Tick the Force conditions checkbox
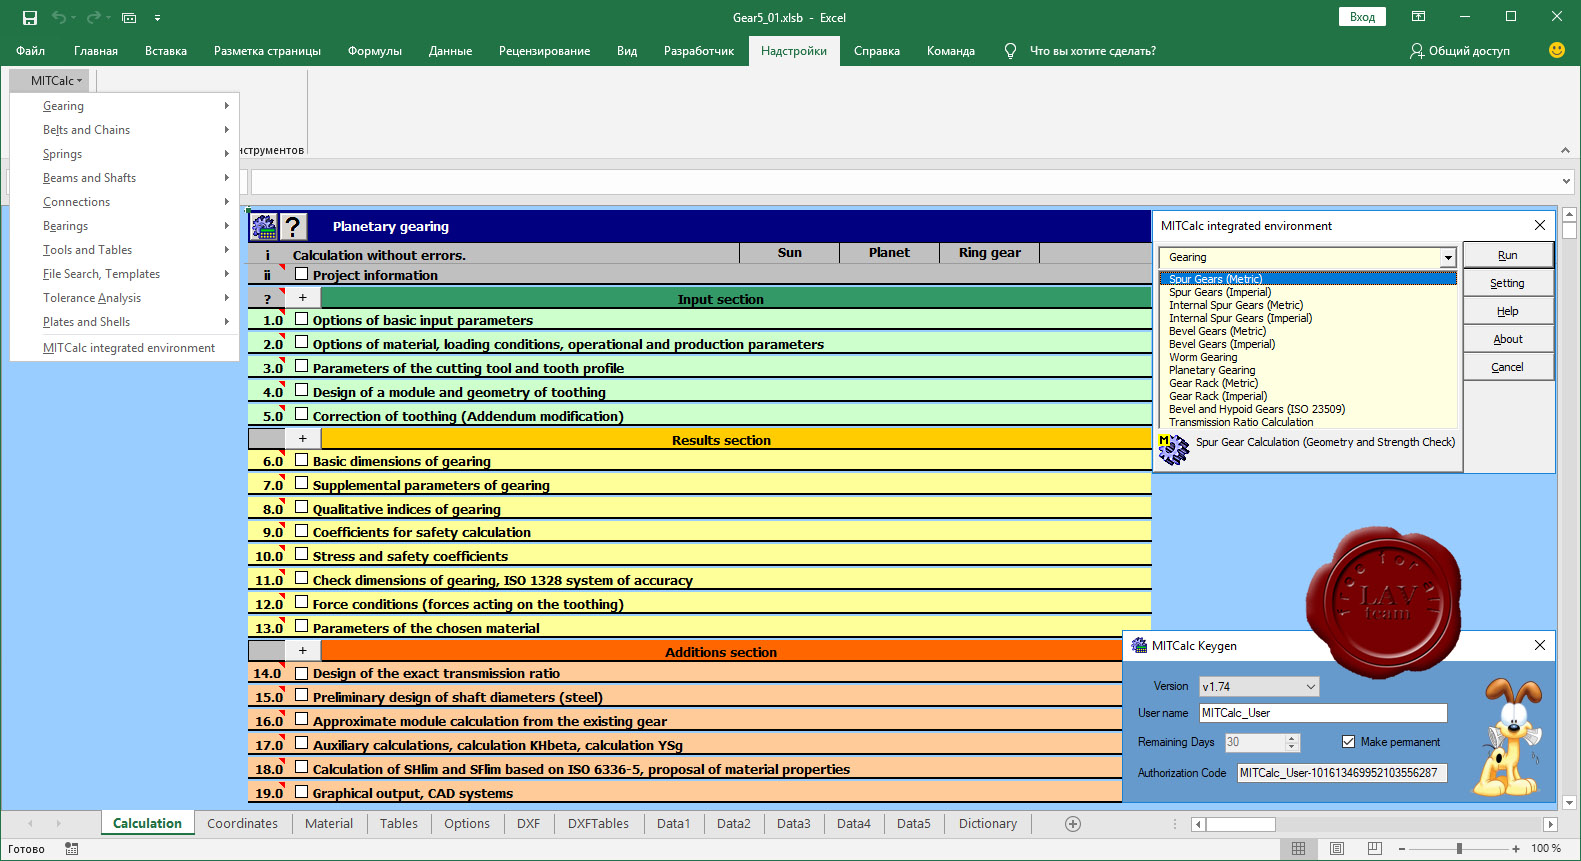Viewport: 1581px width, 861px height. 301,603
